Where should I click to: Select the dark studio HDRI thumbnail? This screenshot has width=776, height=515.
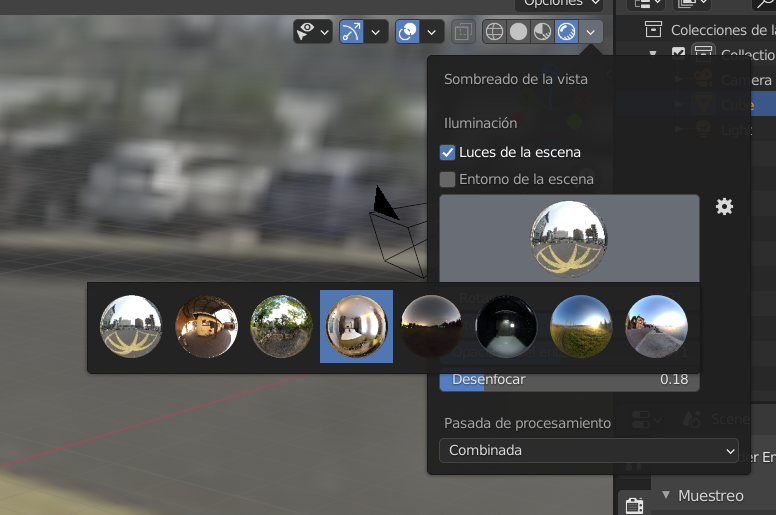point(506,327)
